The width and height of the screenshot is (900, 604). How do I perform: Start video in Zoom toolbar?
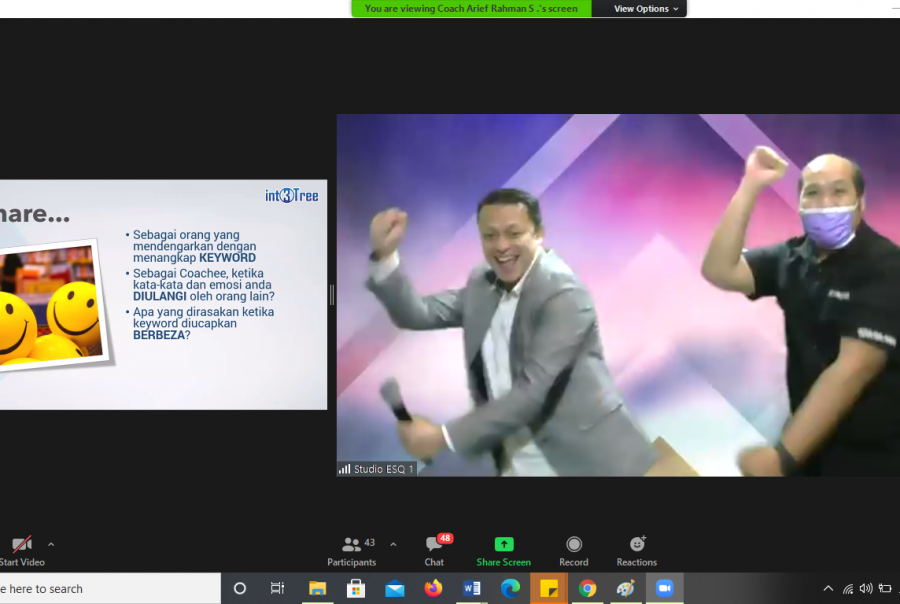pyautogui.click(x=21, y=548)
